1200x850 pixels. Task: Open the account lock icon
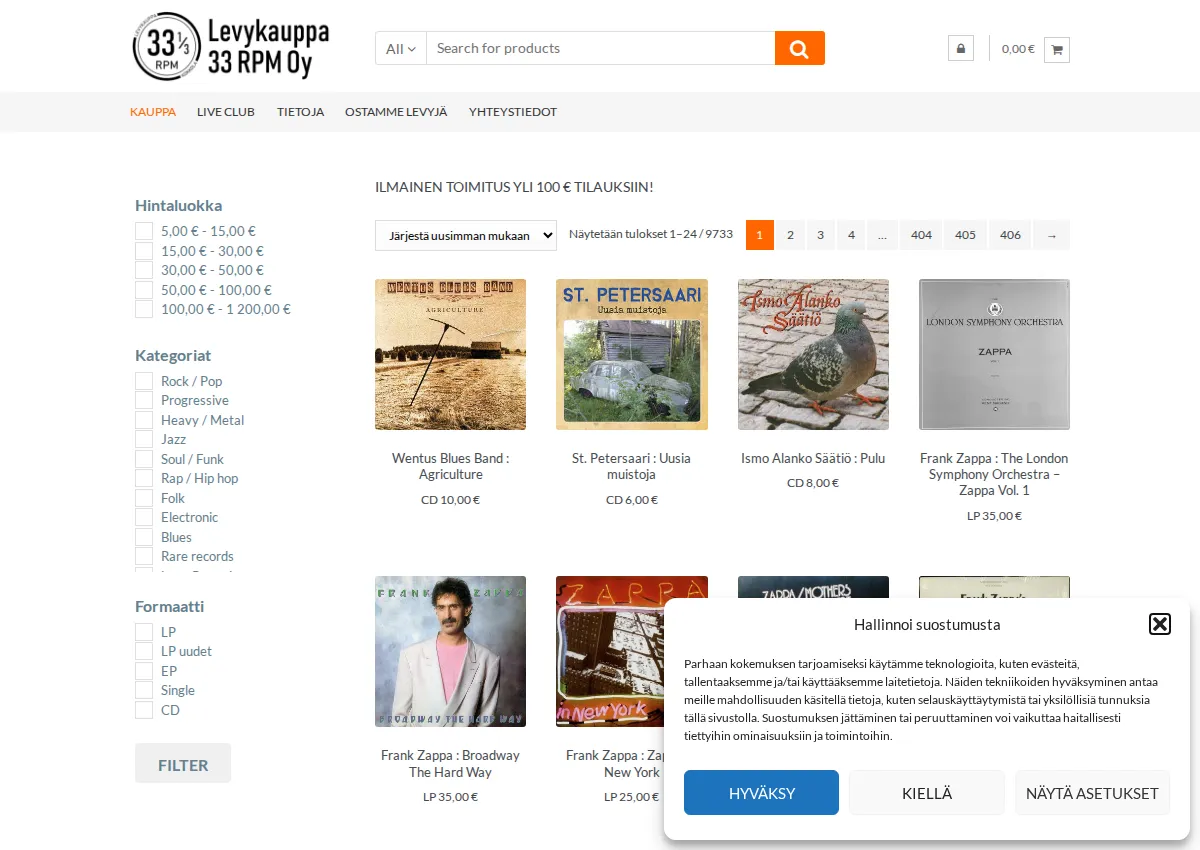point(961,48)
